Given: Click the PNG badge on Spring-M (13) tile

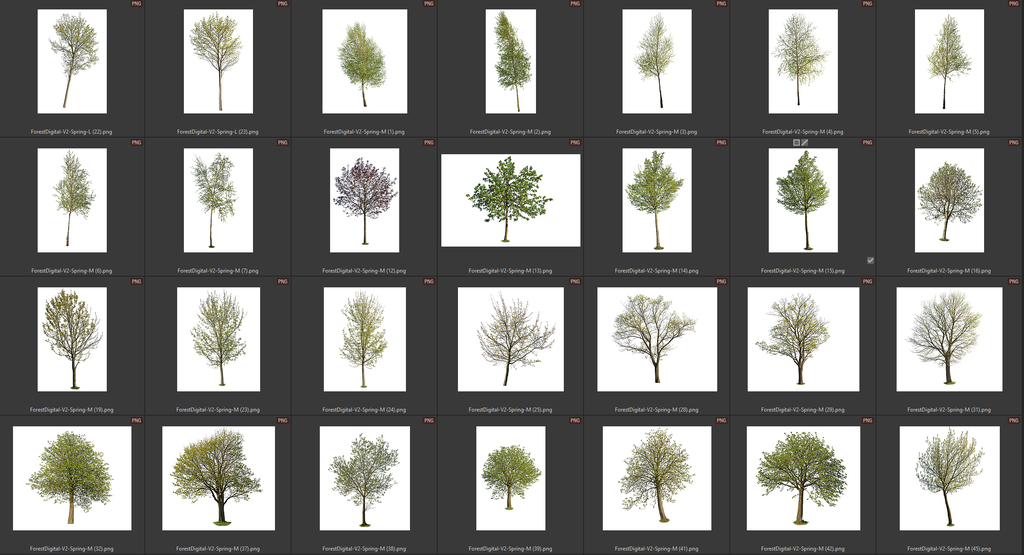Looking at the screenshot, I should click(575, 143).
